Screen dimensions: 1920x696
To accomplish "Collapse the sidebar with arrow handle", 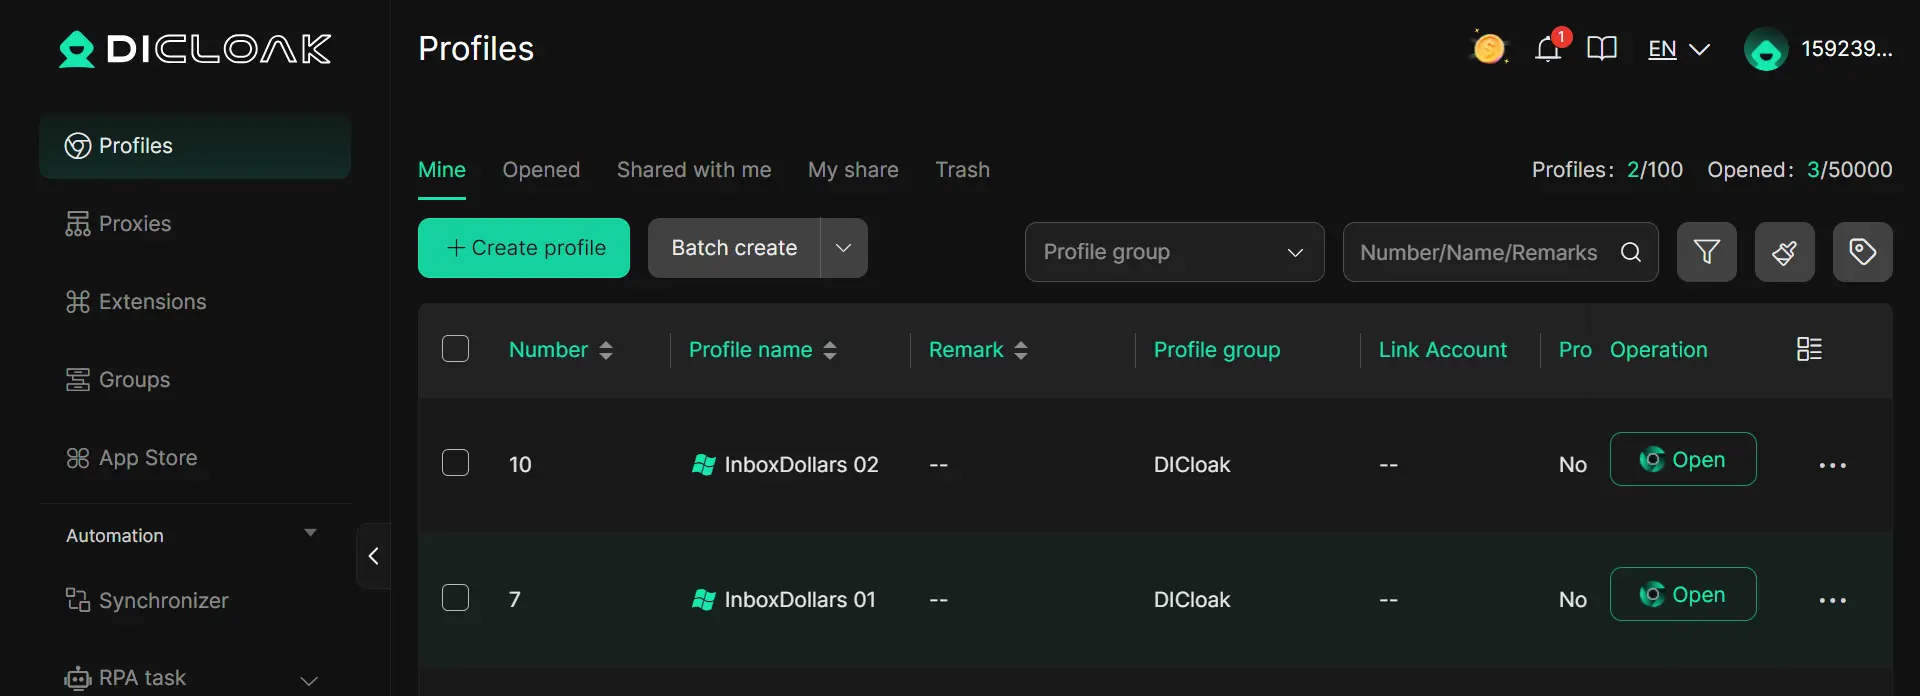I will coord(373,556).
